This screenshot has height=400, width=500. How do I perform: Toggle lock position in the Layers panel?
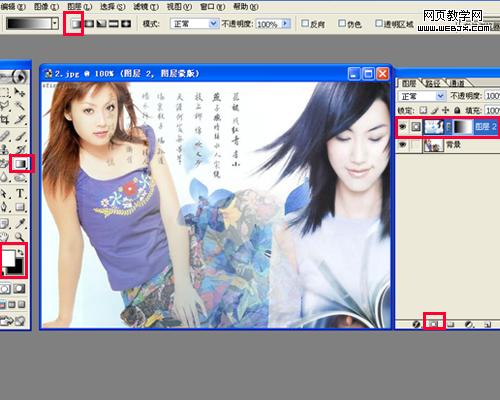[446, 110]
